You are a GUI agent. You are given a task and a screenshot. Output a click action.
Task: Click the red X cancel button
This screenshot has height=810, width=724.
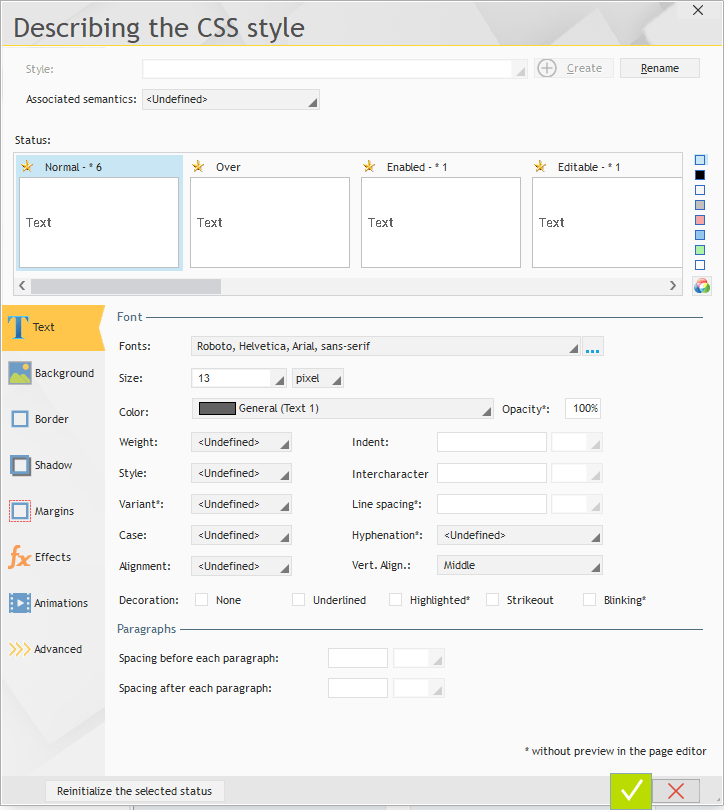[x=676, y=791]
